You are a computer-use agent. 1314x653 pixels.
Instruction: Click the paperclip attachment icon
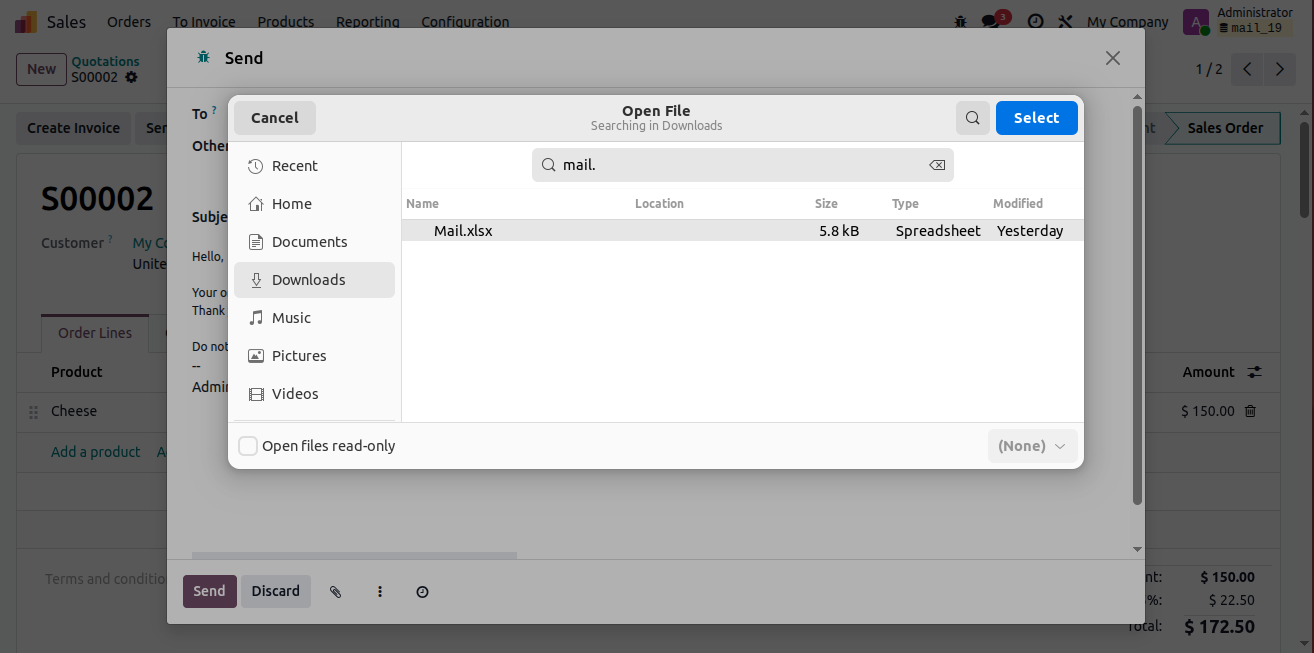tap(336, 592)
